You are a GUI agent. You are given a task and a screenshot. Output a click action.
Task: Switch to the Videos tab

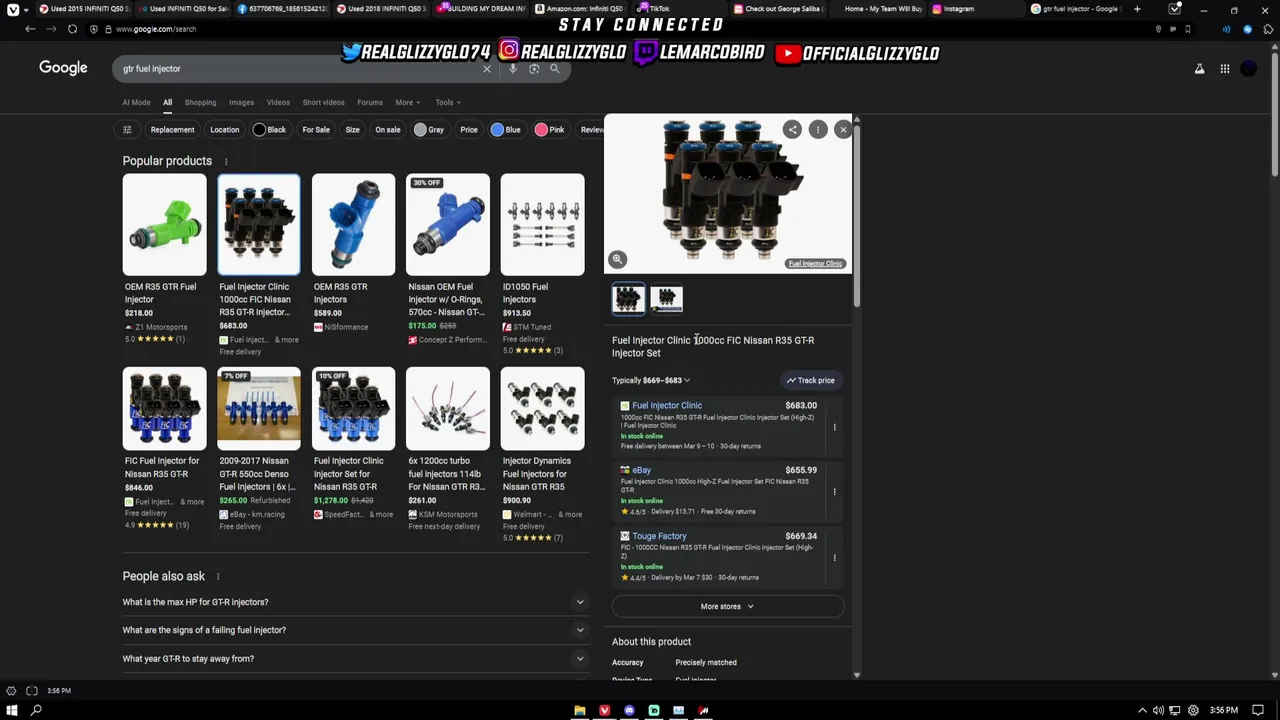[278, 102]
